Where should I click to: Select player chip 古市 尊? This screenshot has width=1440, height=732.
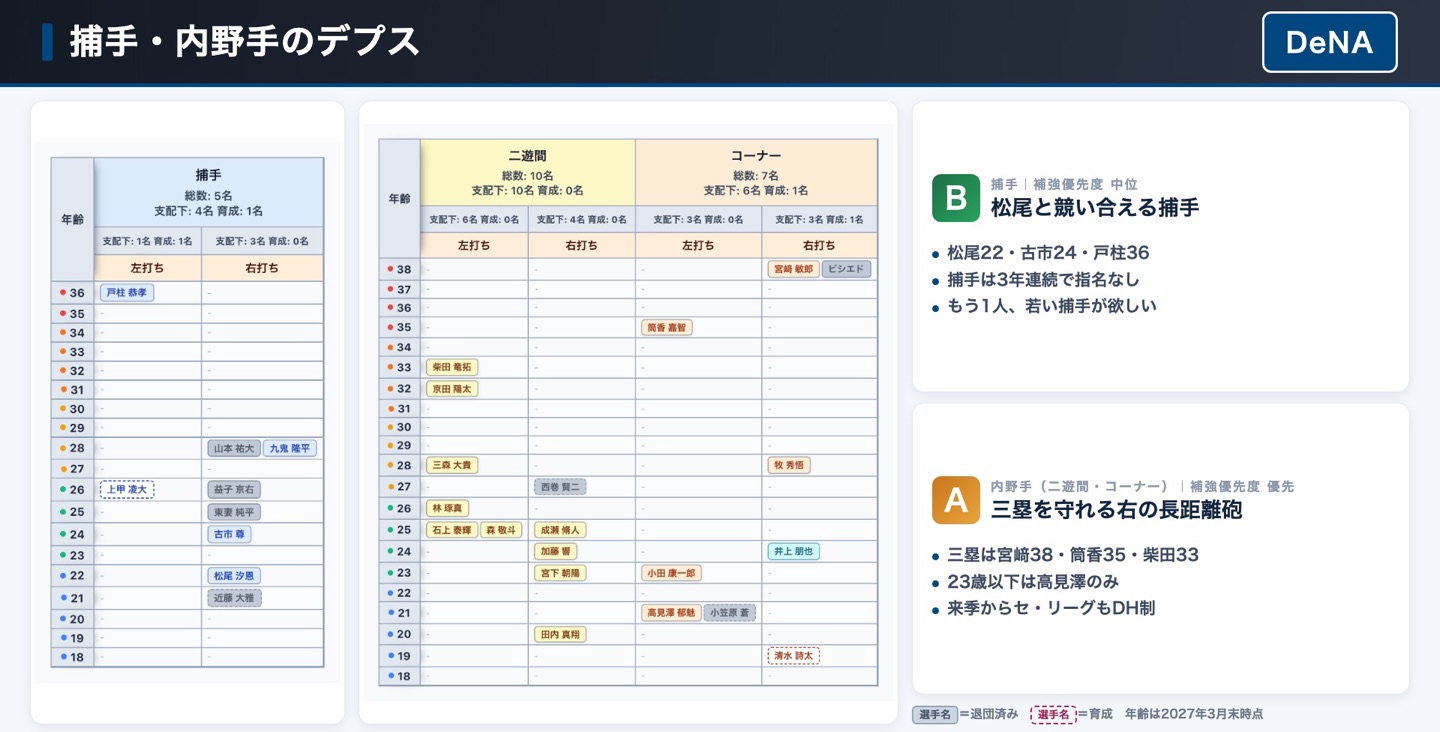point(229,534)
